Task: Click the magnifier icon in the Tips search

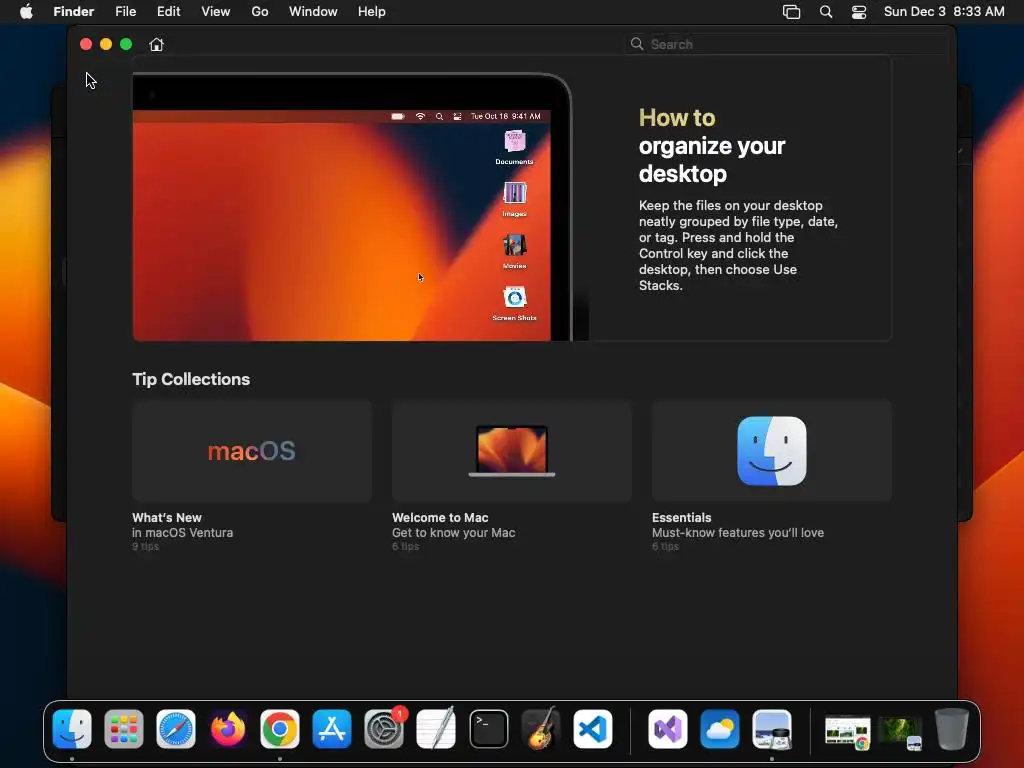Action: pos(637,44)
